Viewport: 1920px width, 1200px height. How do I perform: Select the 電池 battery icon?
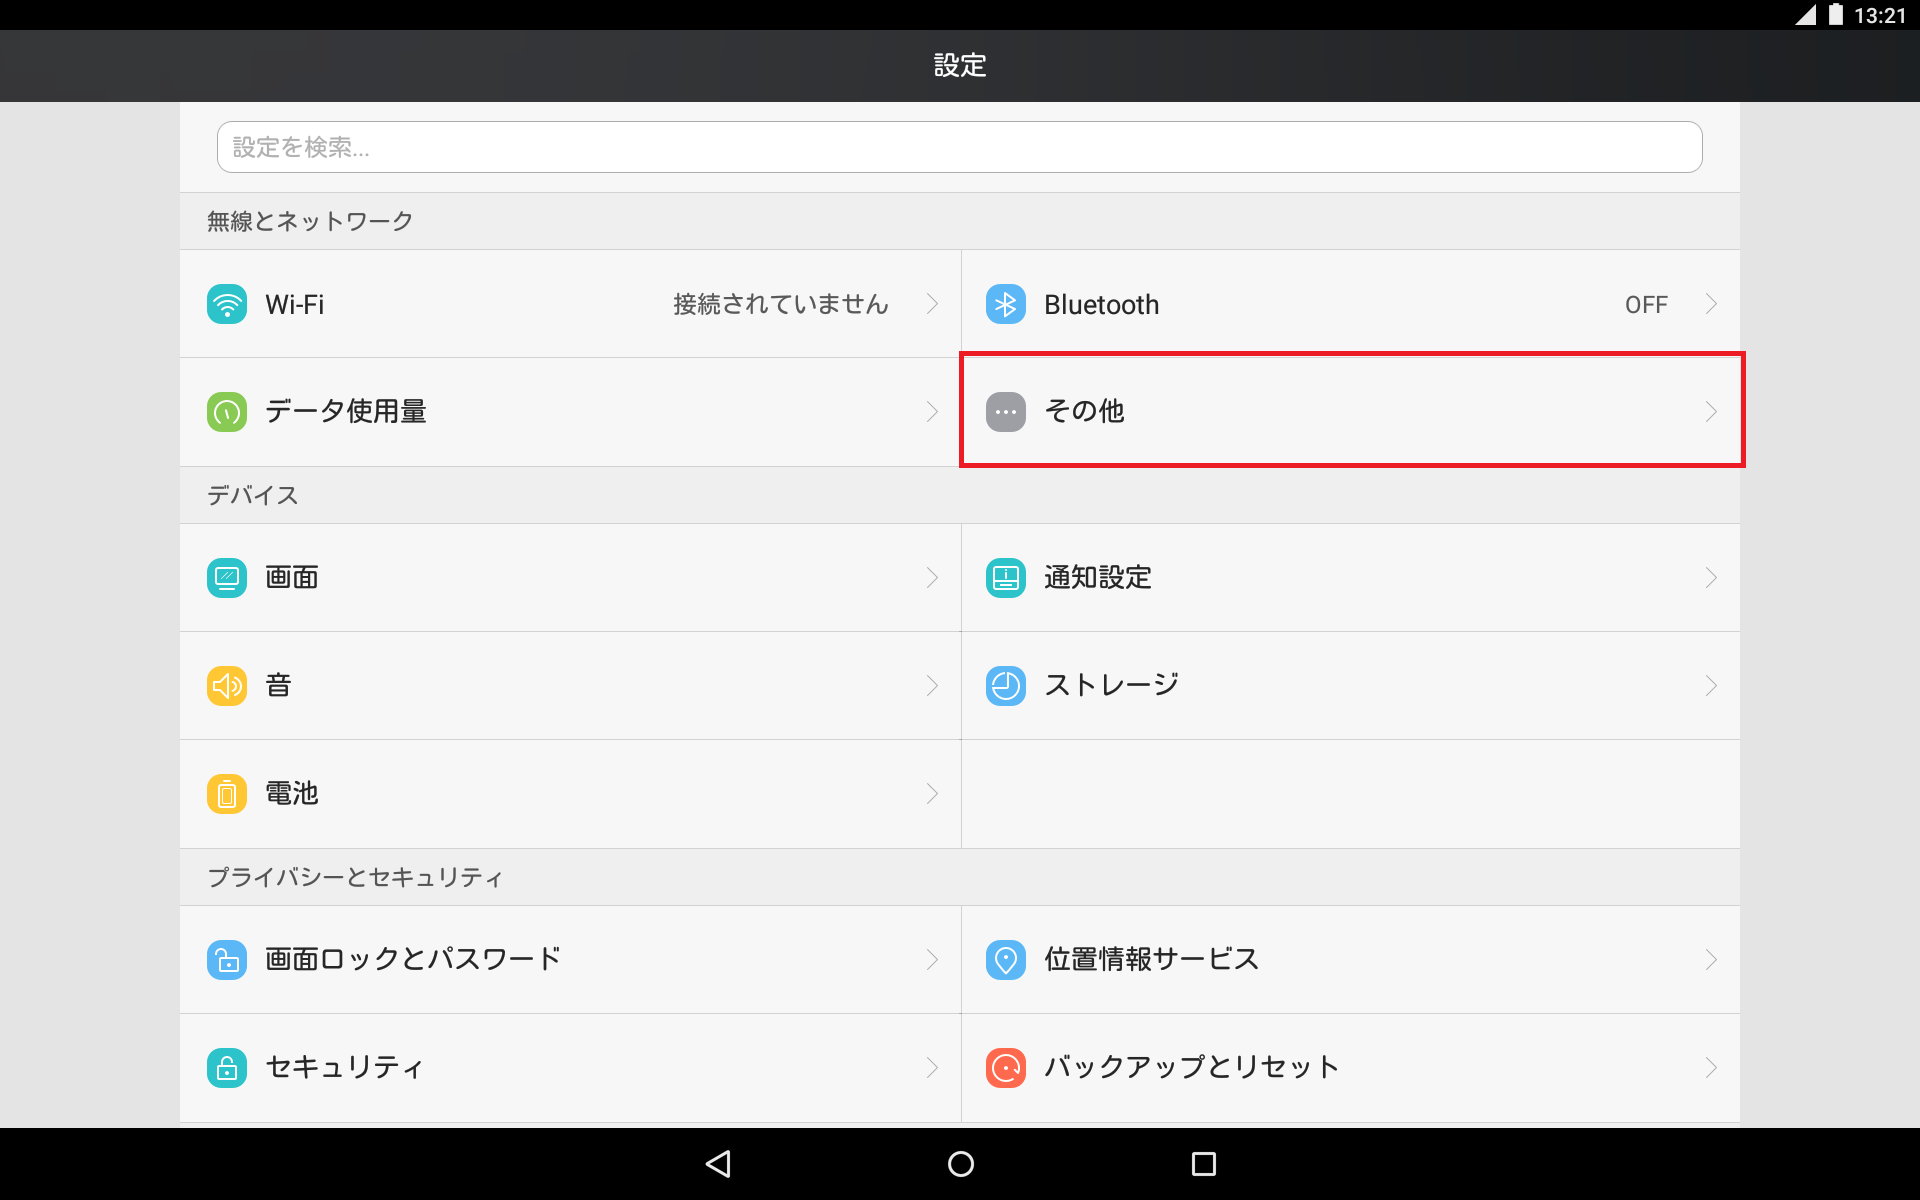[227, 793]
